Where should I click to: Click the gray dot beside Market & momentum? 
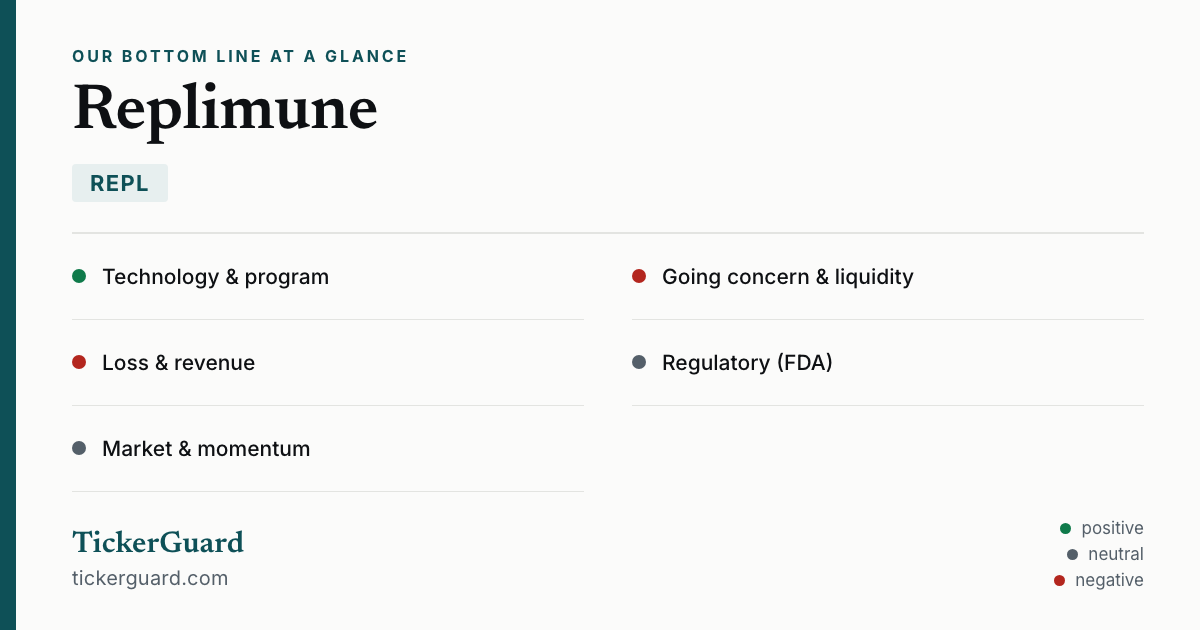point(79,448)
